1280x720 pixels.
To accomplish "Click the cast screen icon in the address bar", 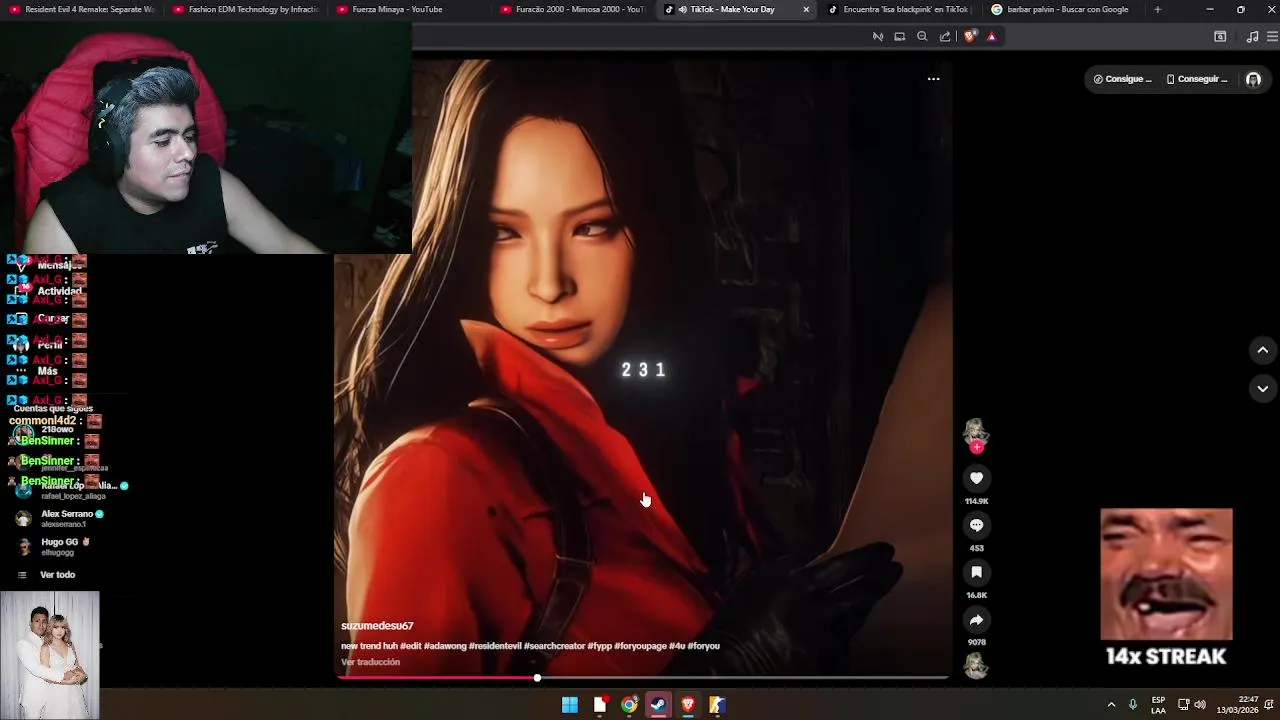I will 899,36.
